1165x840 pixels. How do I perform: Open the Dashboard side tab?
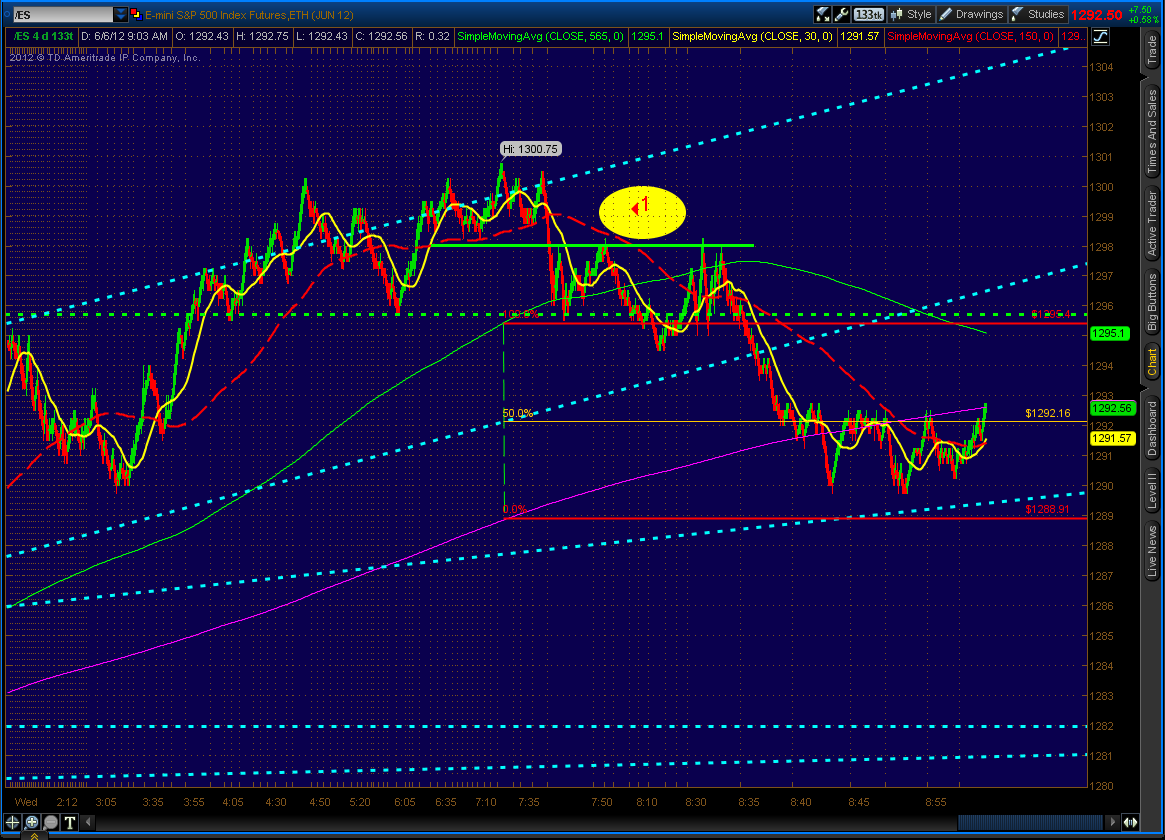point(1152,429)
